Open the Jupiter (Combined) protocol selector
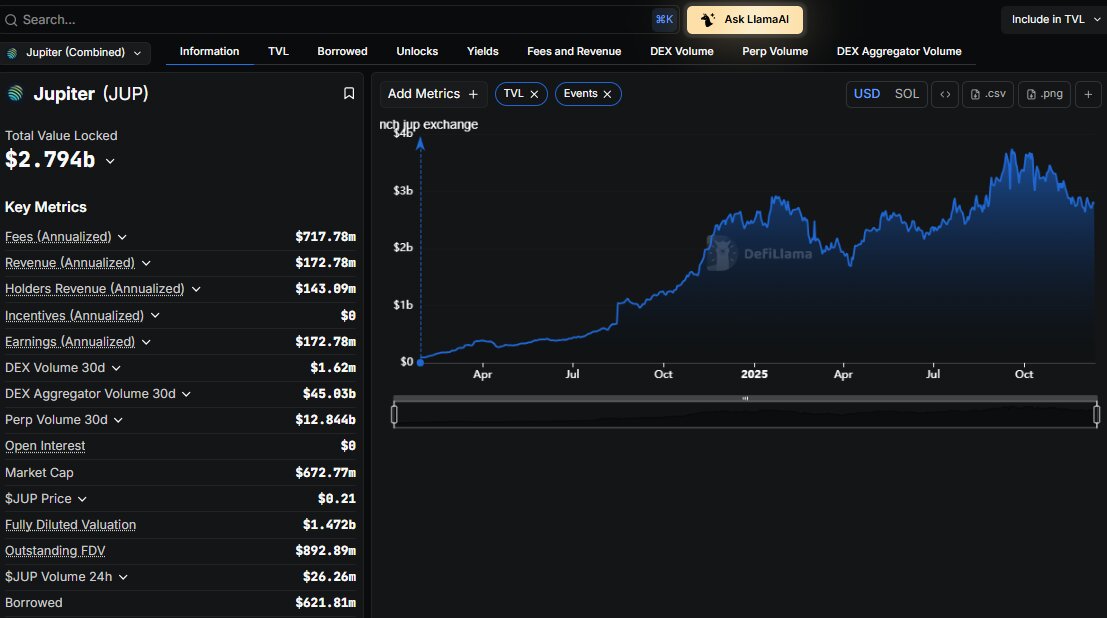 point(76,52)
